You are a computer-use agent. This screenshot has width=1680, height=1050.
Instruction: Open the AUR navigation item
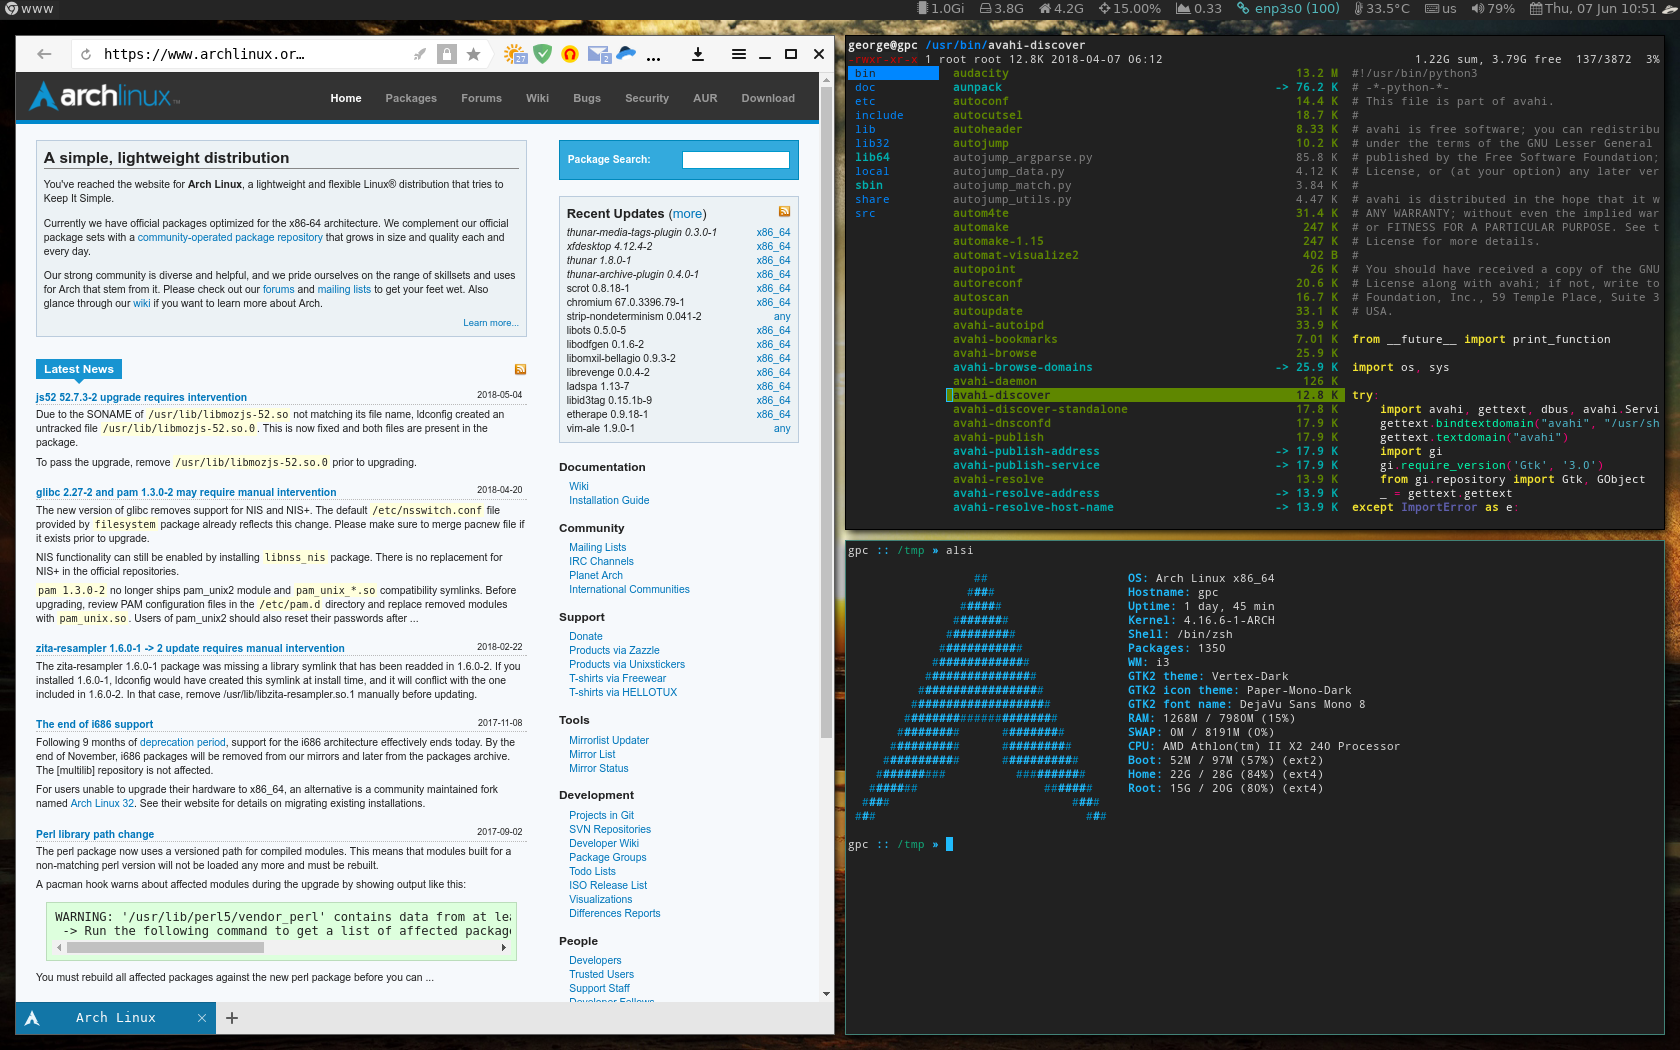pyautogui.click(x=705, y=98)
